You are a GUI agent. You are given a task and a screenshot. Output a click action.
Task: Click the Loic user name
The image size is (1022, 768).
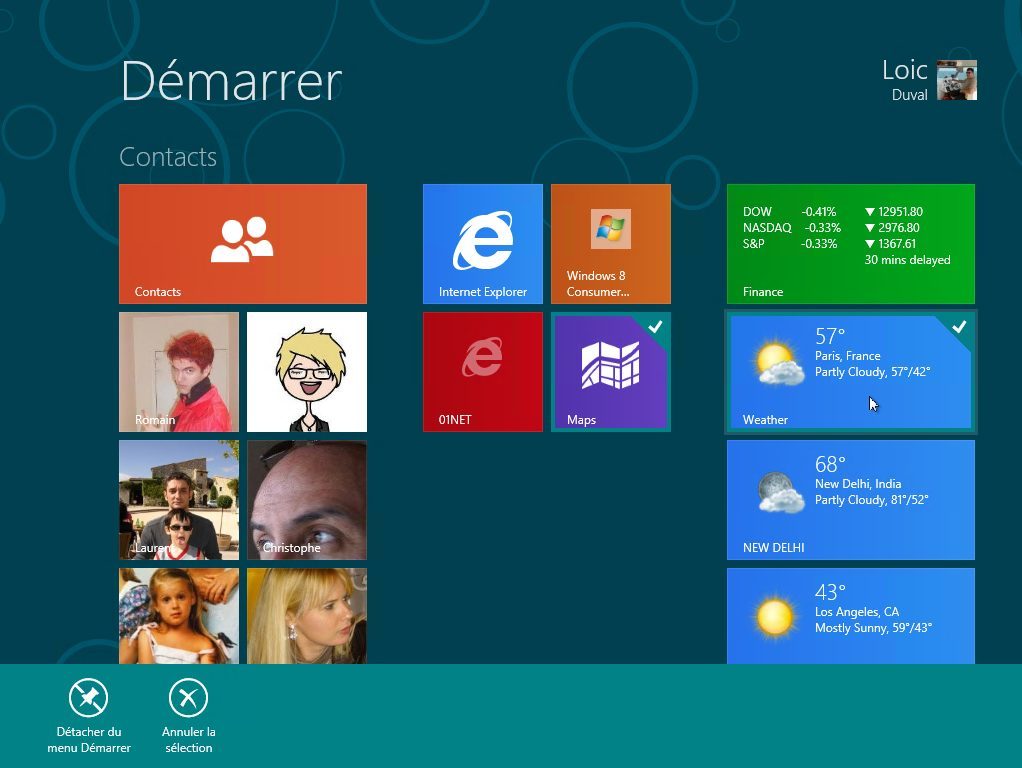tap(904, 70)
